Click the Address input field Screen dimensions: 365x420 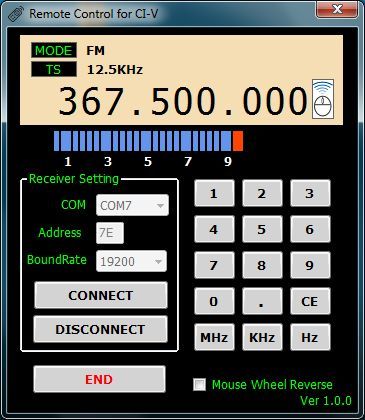(110, 233)
